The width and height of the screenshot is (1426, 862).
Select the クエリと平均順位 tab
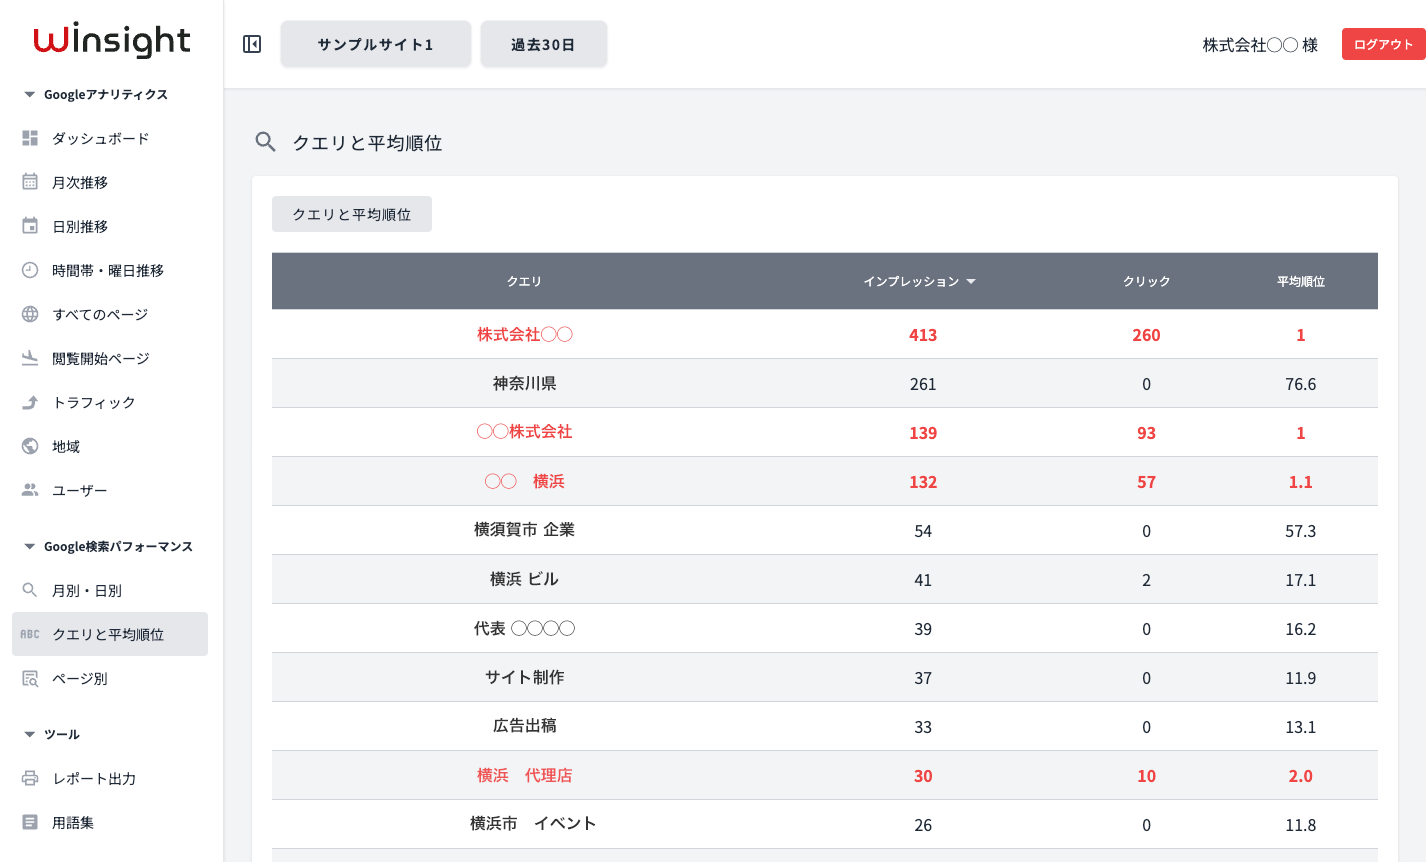(x=352, y=214)
